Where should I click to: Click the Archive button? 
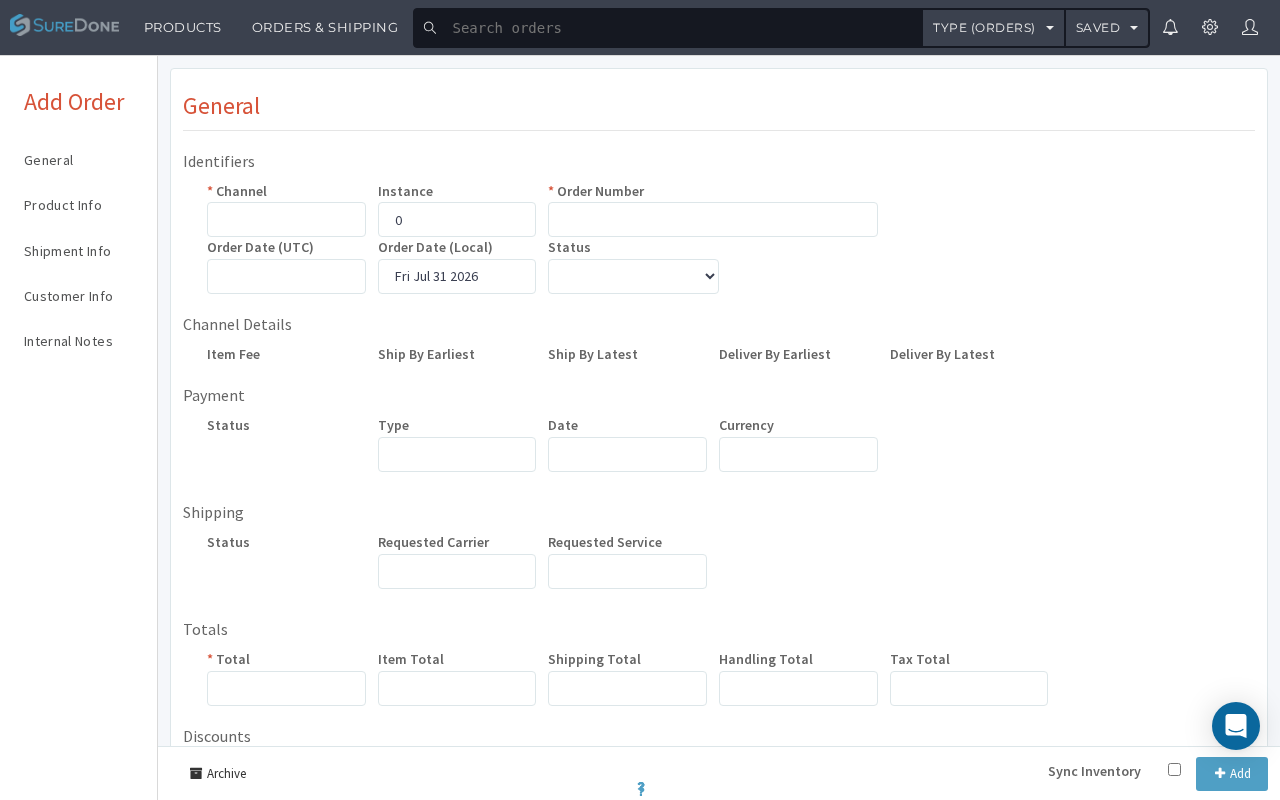point(218,773)
